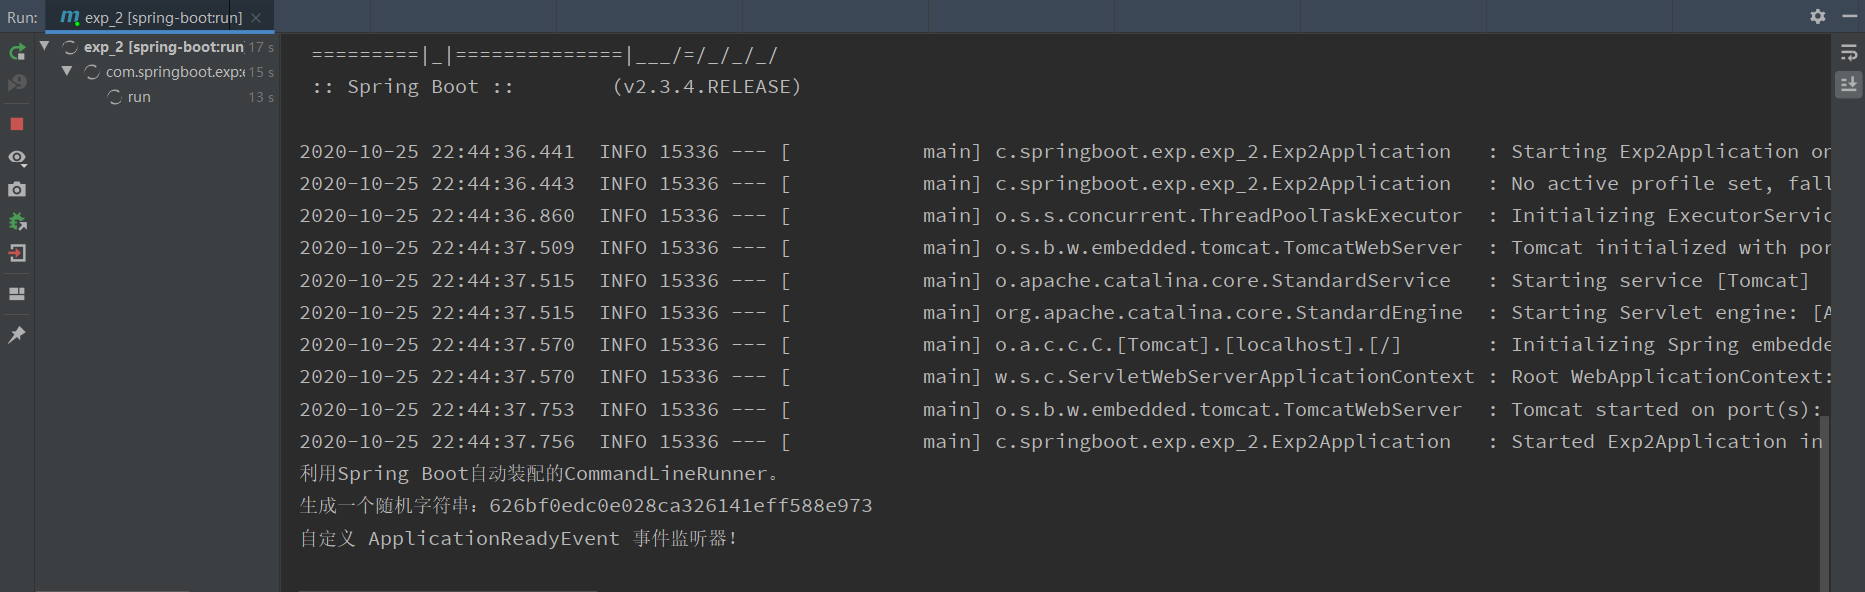Click the ApplicationReadyEvent console output line
This screenshot has height=592, width=1865.
point(518,538)
